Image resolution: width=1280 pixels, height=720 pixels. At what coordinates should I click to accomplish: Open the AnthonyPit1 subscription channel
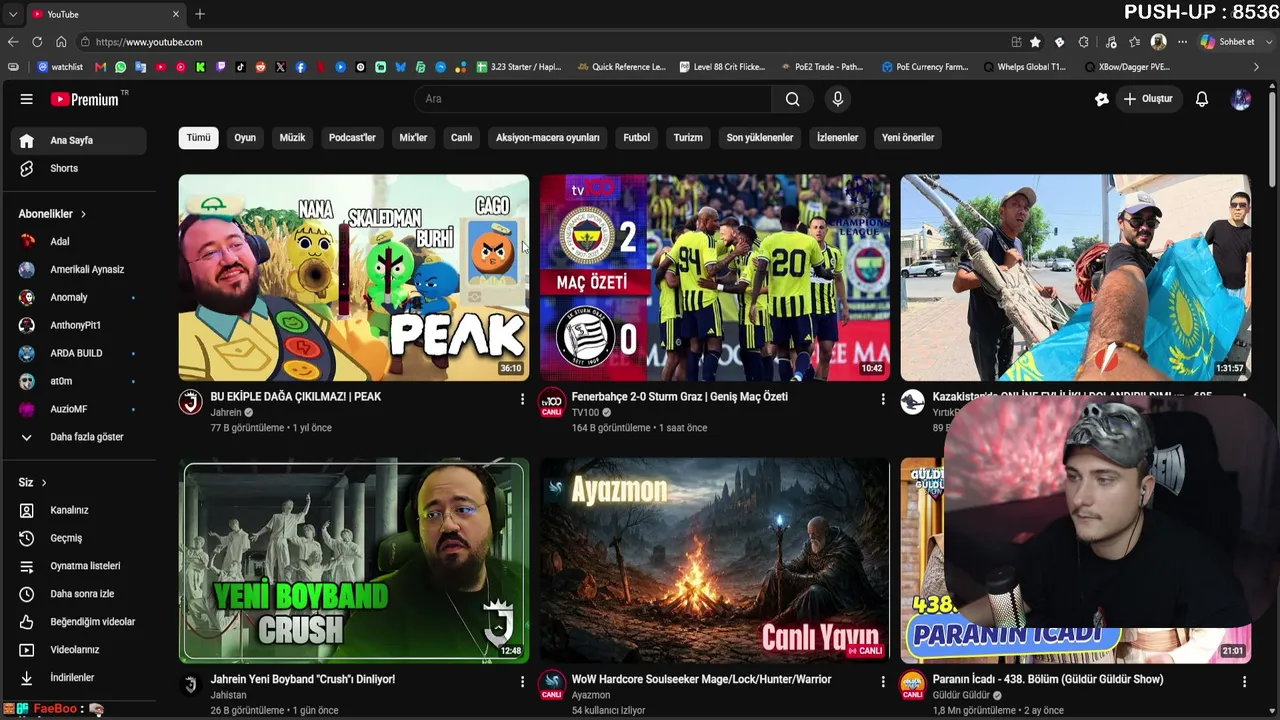pyautogui.click(x=79, y=325)
